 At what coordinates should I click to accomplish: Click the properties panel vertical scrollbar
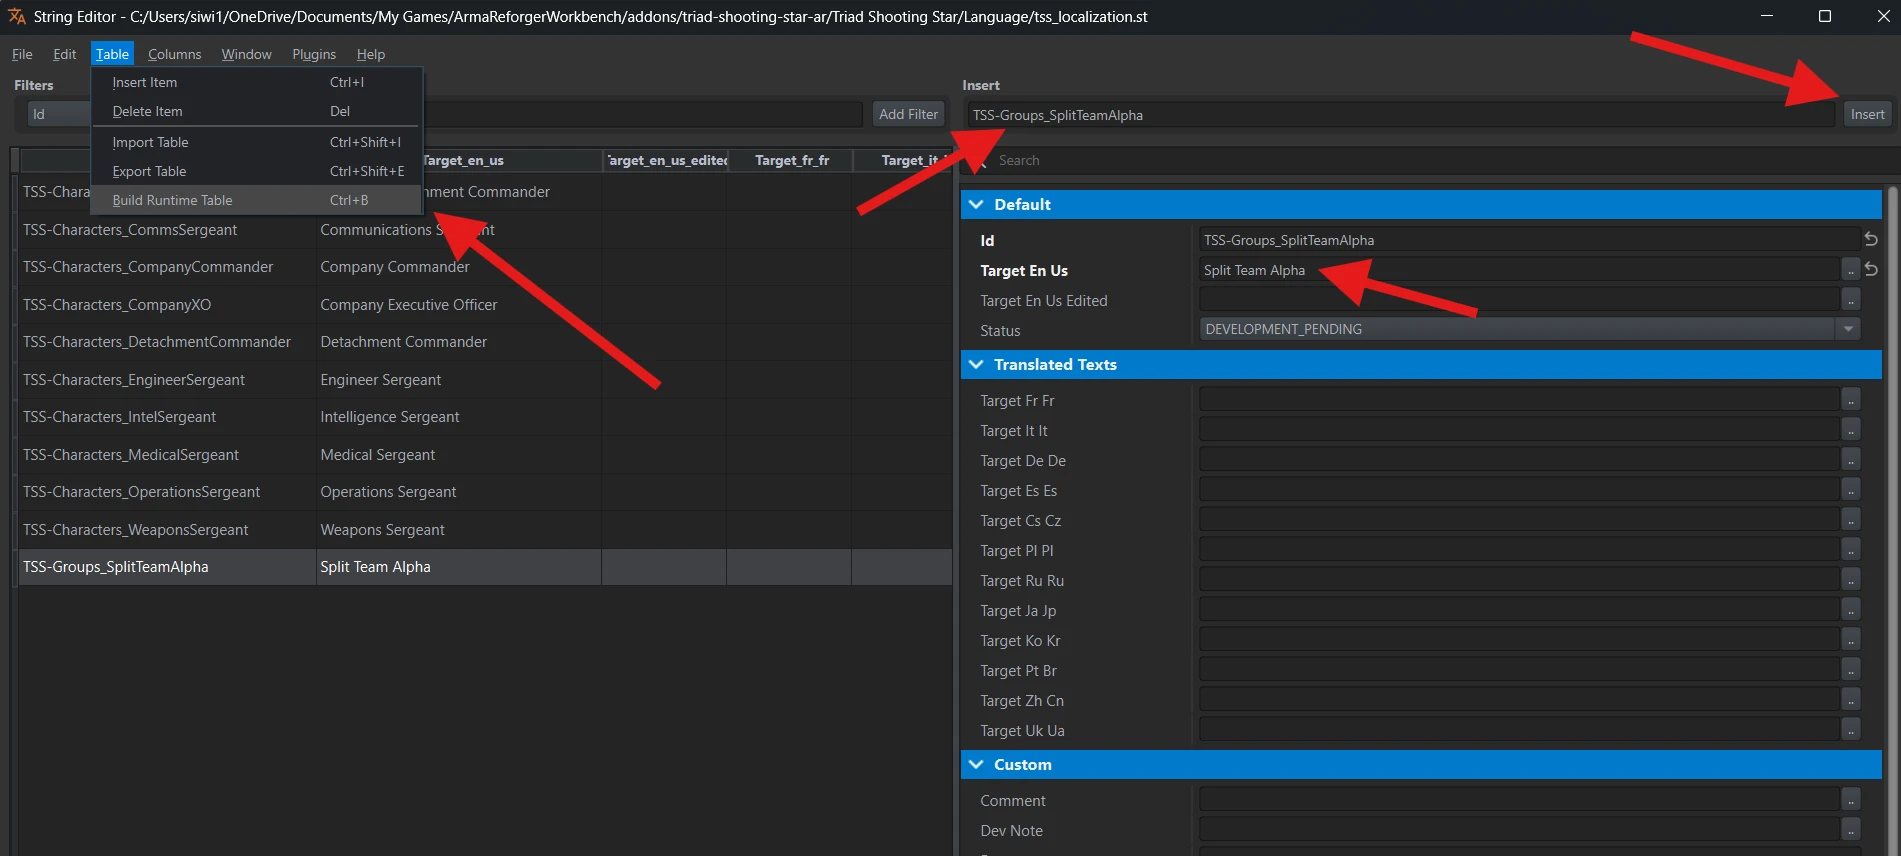point(1891,520)
